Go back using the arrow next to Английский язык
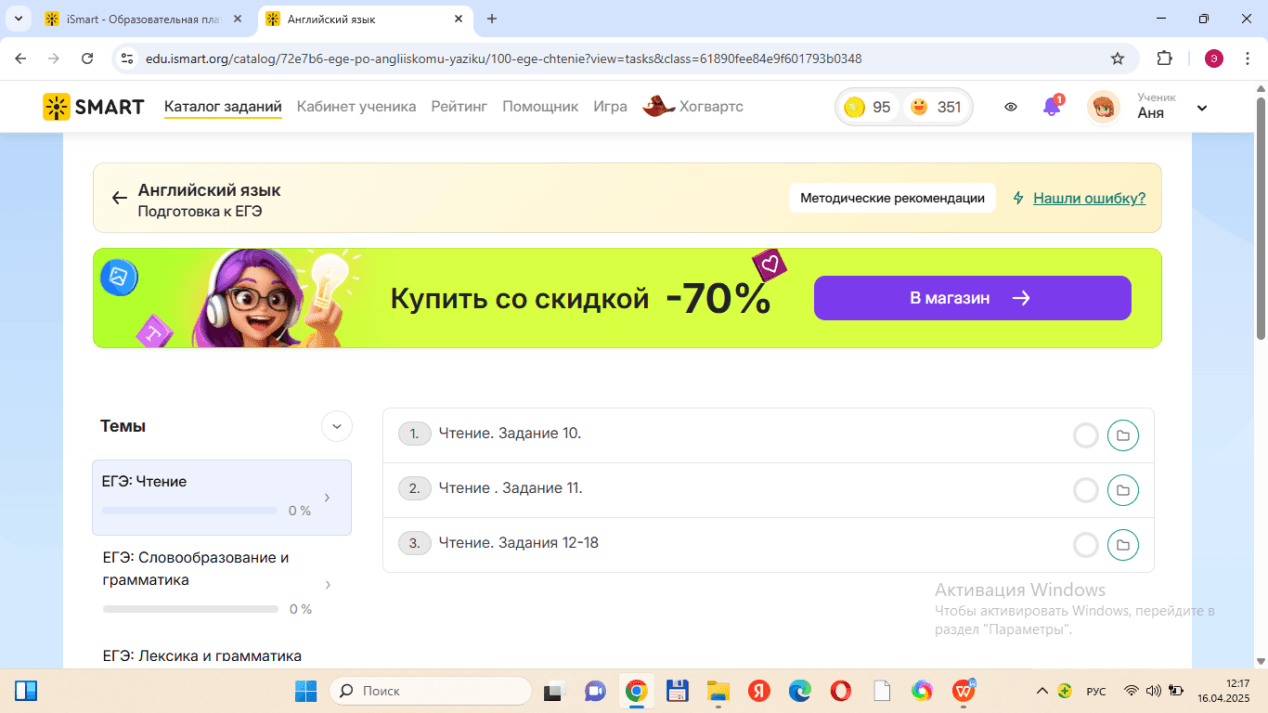The width and height of the screenshot is (1268, 713). click(x=119, y=198)
